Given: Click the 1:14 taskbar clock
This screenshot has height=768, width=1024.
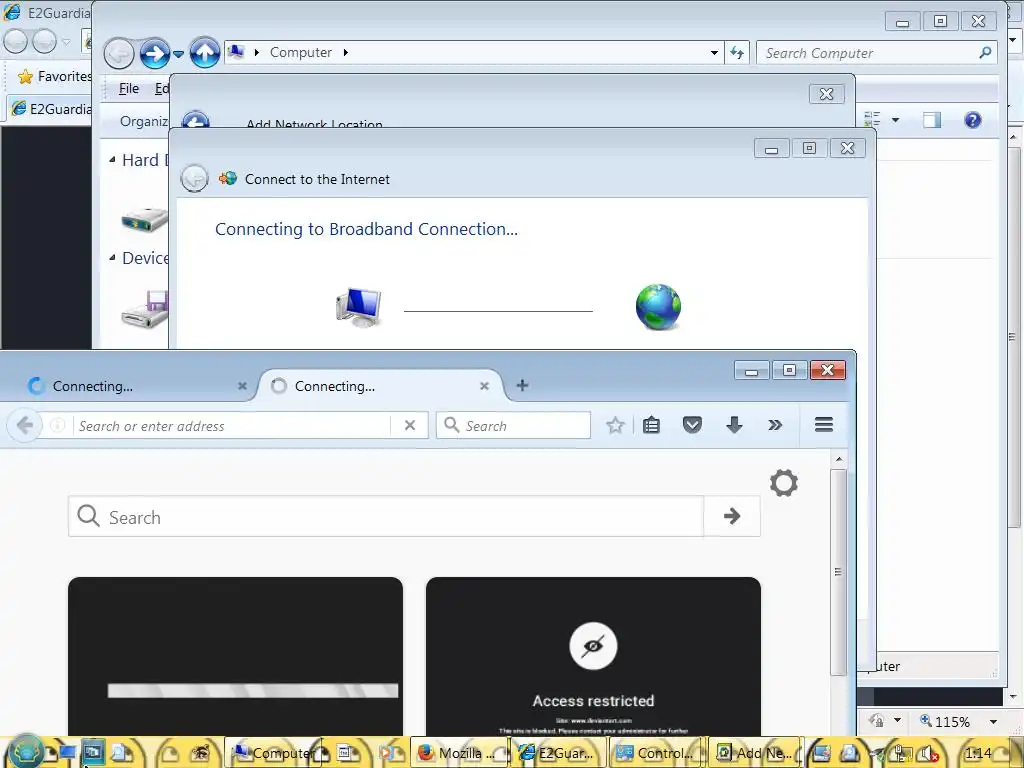Looking at the screenshot, I should (977, 753).
